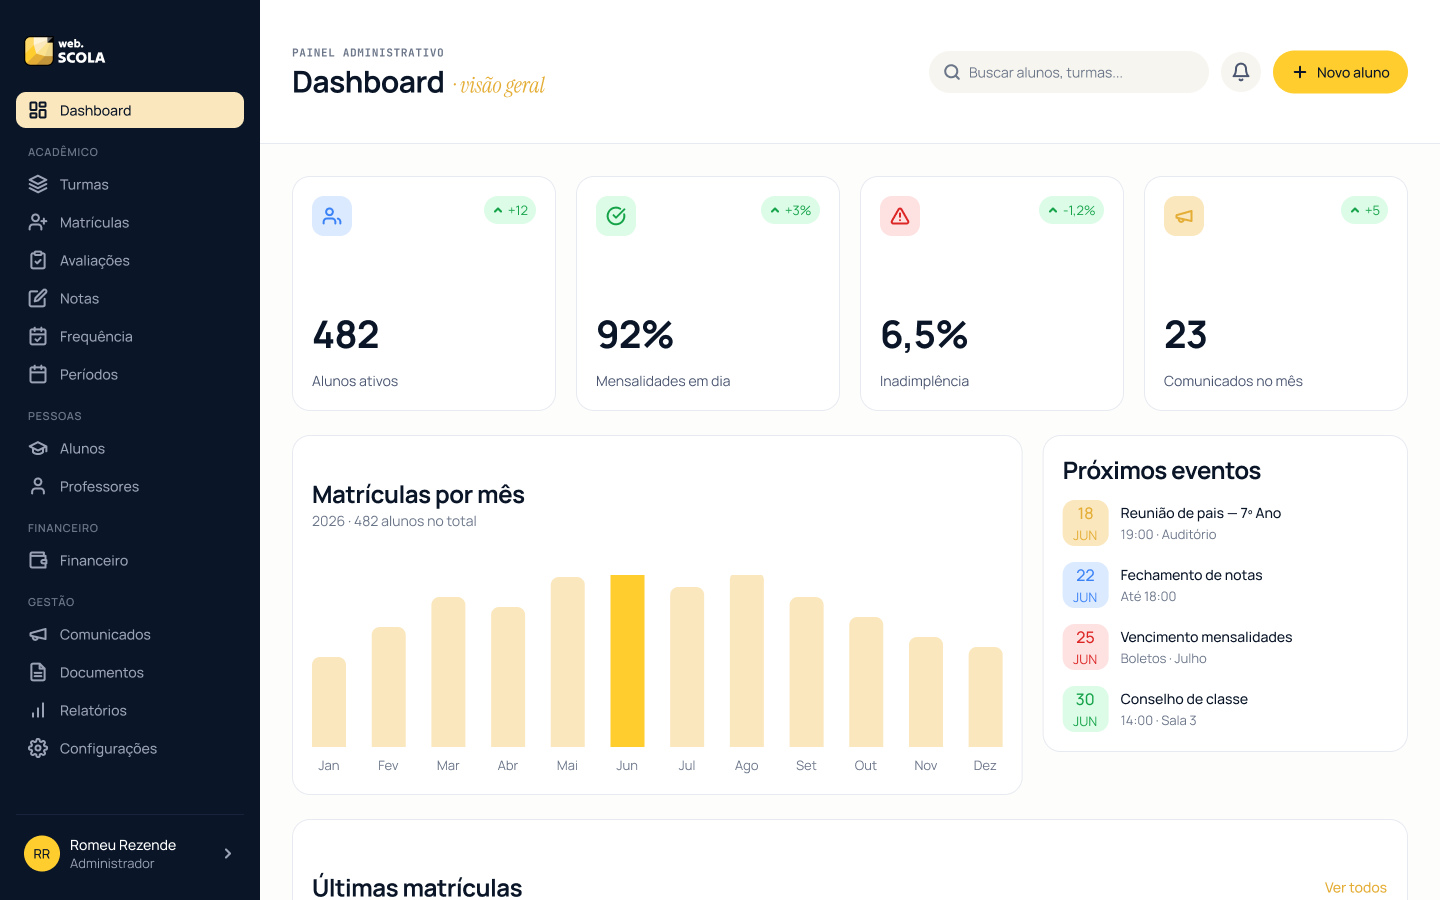1440x900 pixels.
Task: Click the Frequência calendar-check icon
Action: pyautogui.click(x=38, y=336)
